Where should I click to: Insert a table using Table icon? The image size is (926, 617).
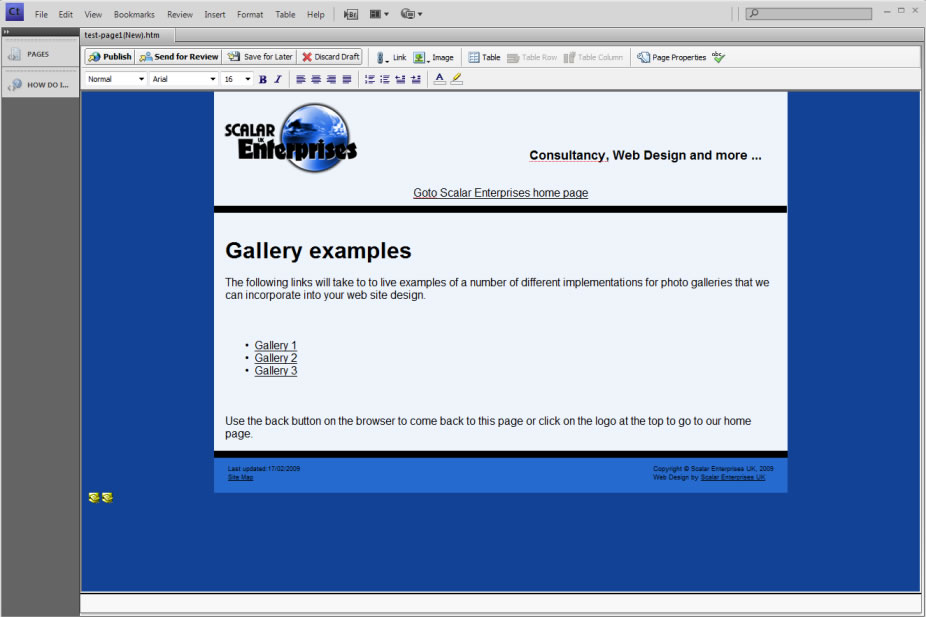click(484, 57)
